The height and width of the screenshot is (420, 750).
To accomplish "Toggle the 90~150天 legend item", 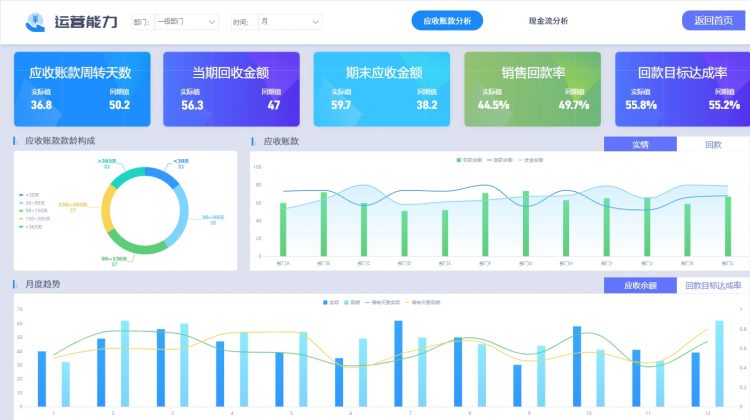I will 33,210.
